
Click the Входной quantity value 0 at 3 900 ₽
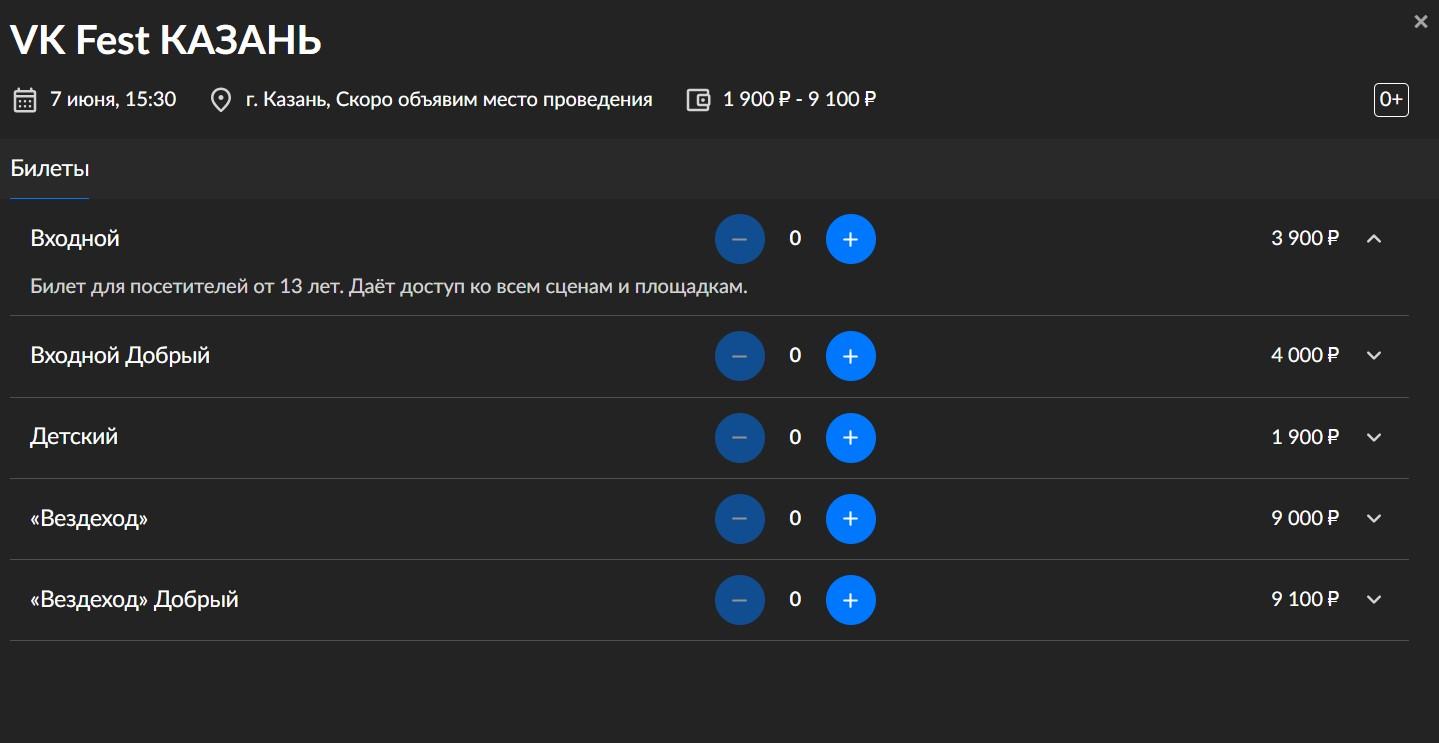[795, 238]
